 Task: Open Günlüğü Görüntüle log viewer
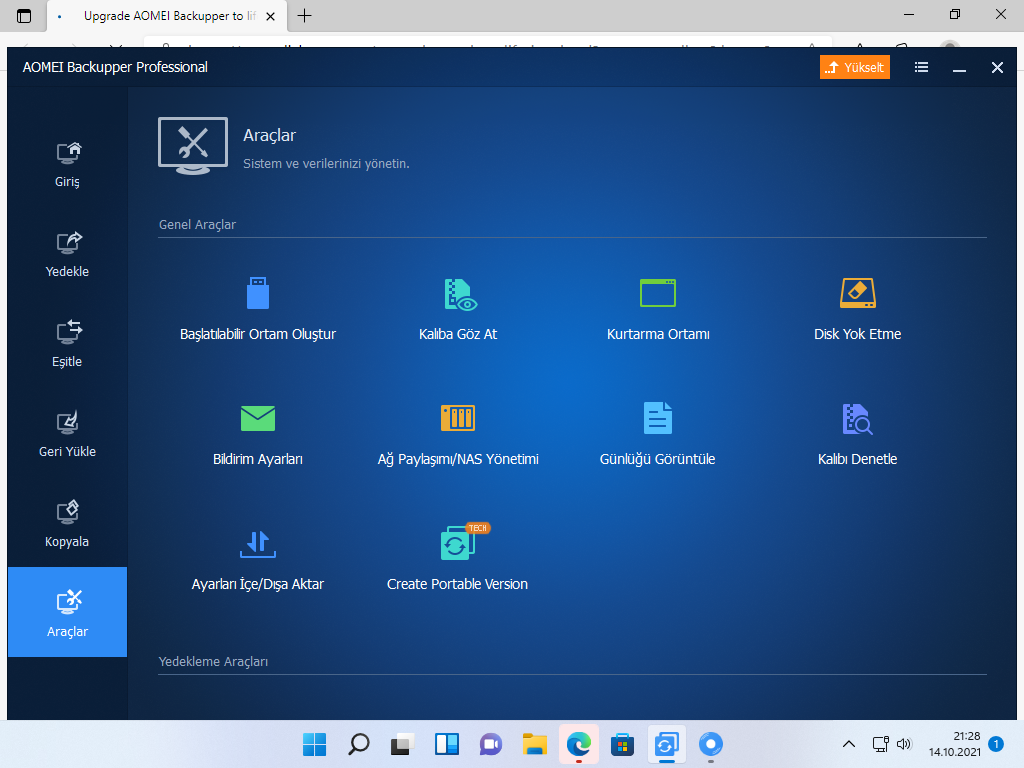658,435
